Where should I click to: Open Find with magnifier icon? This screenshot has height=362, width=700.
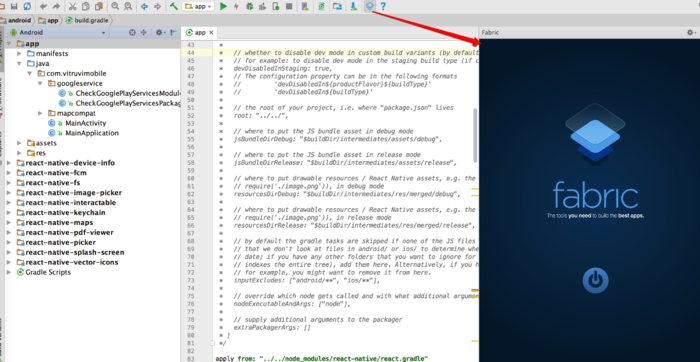tap(115, 6)
